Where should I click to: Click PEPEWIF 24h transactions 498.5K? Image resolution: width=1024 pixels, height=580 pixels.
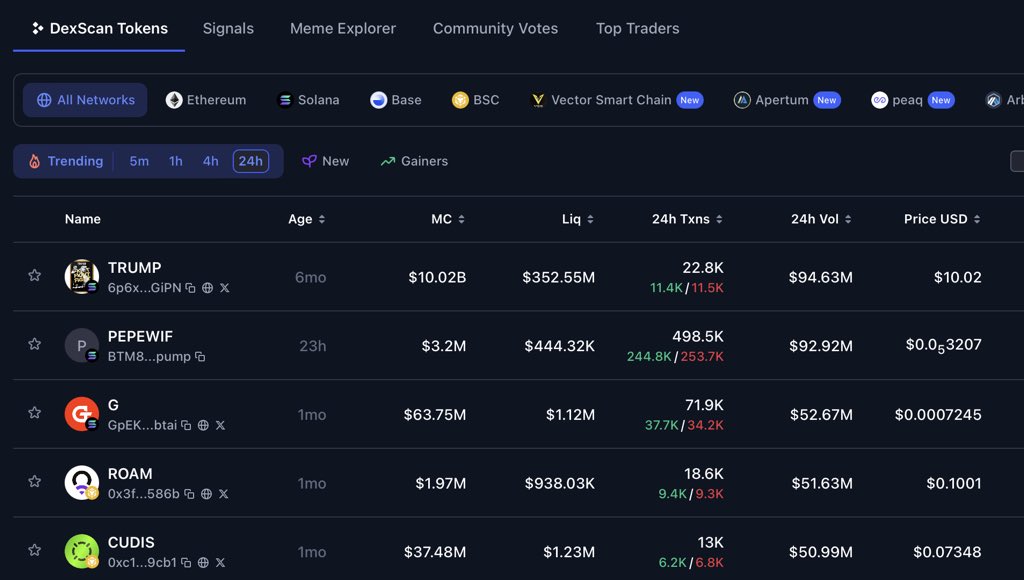click(x=697, y=336)
